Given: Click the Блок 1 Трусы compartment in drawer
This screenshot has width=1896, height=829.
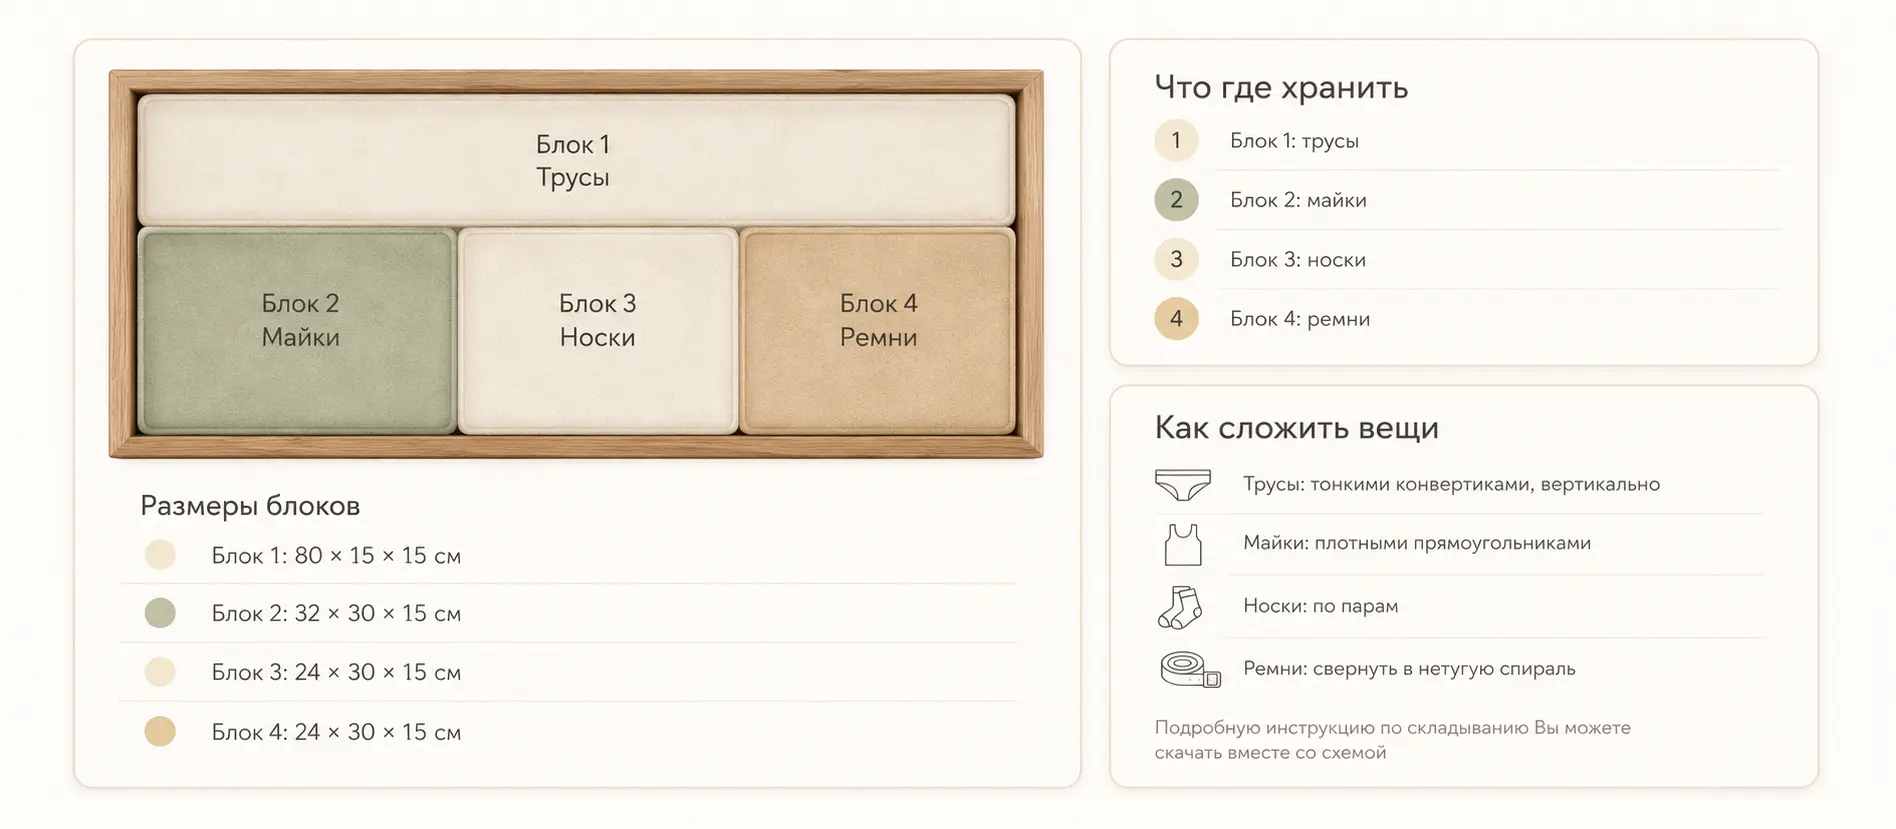Looking at the screenshot, I should (576, 160).
